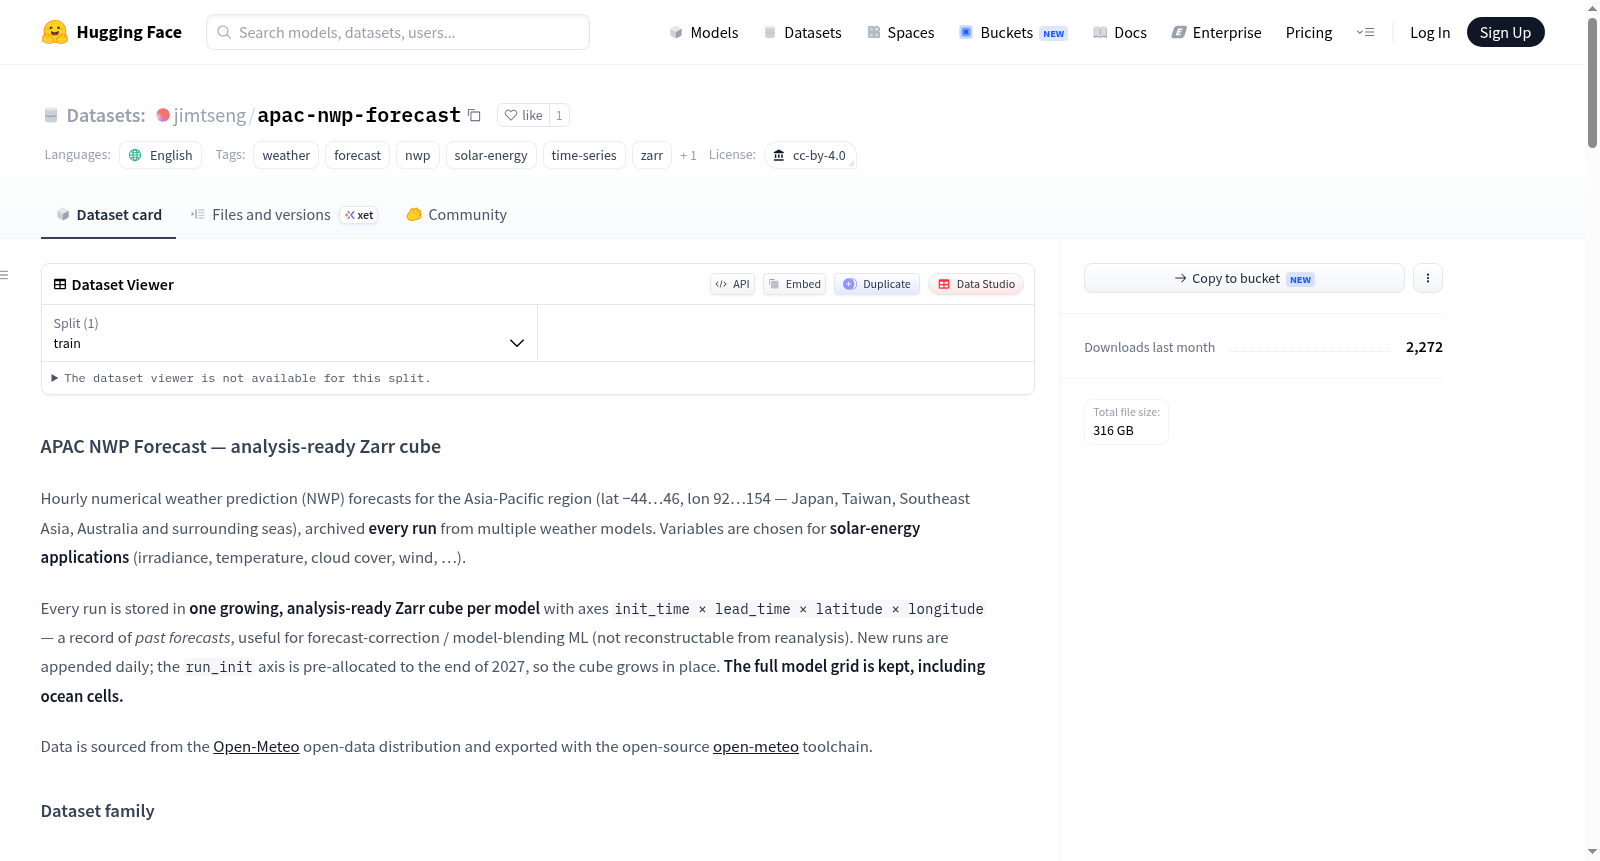Filter by the zarr tag

coord(652,155)
